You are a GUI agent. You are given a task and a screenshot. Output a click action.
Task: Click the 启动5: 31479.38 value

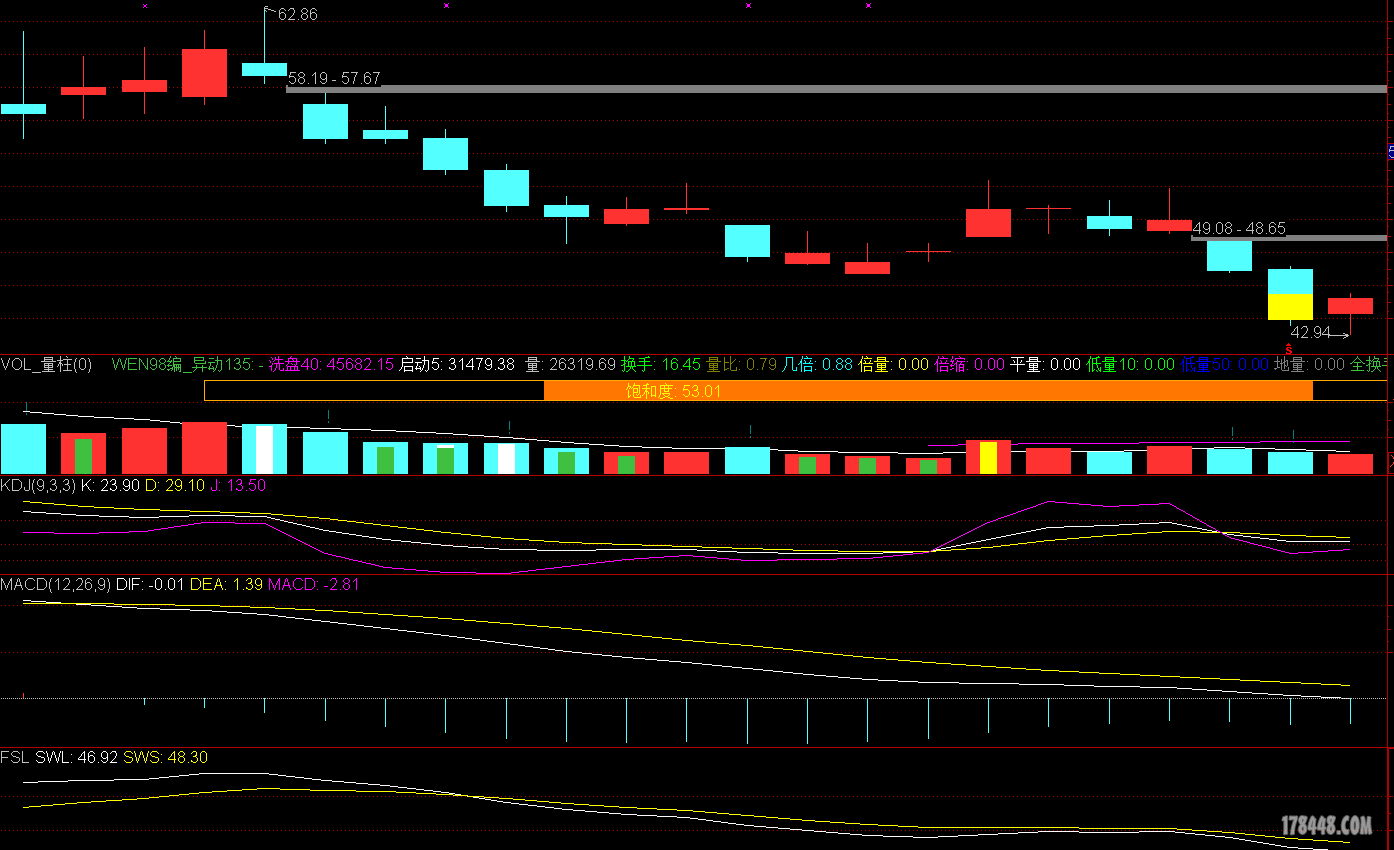(457, 365)
